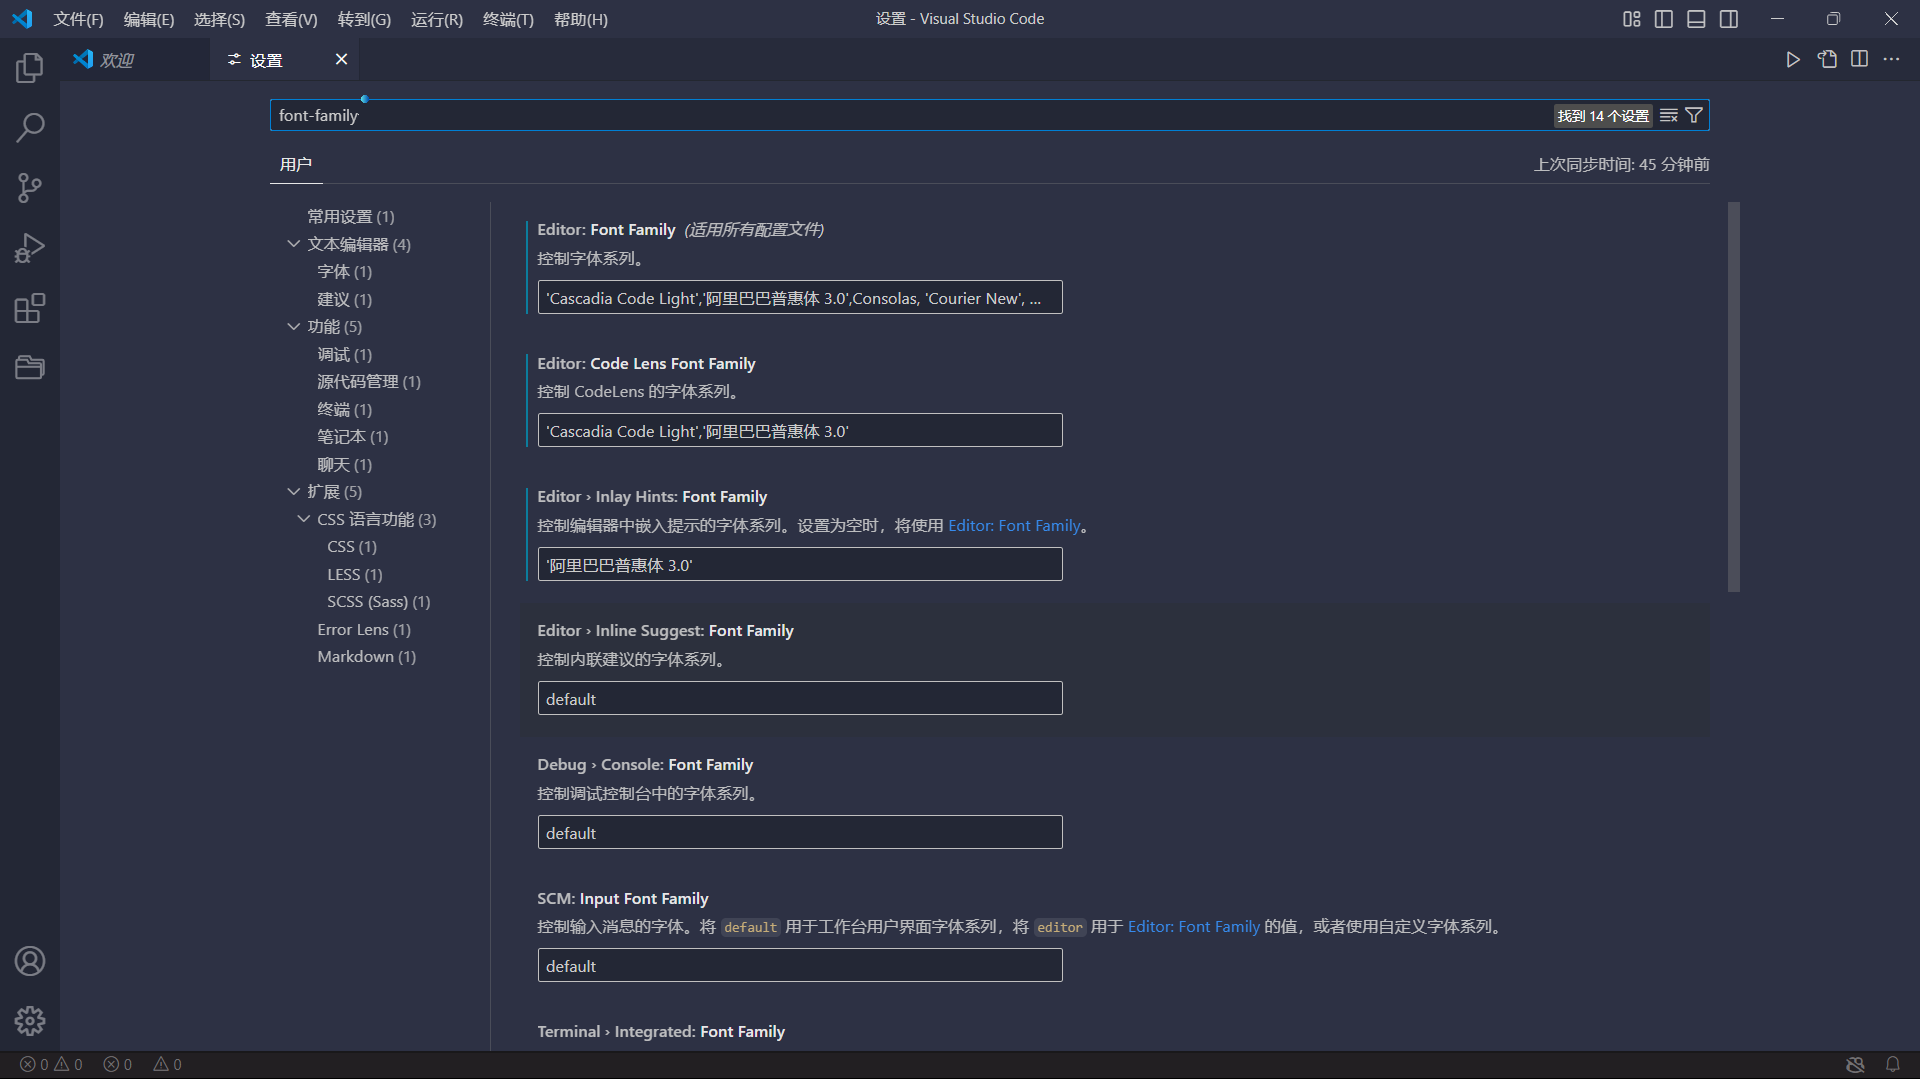
Task: Select the 用户 settings scope tab
Action: click(296, 165)
